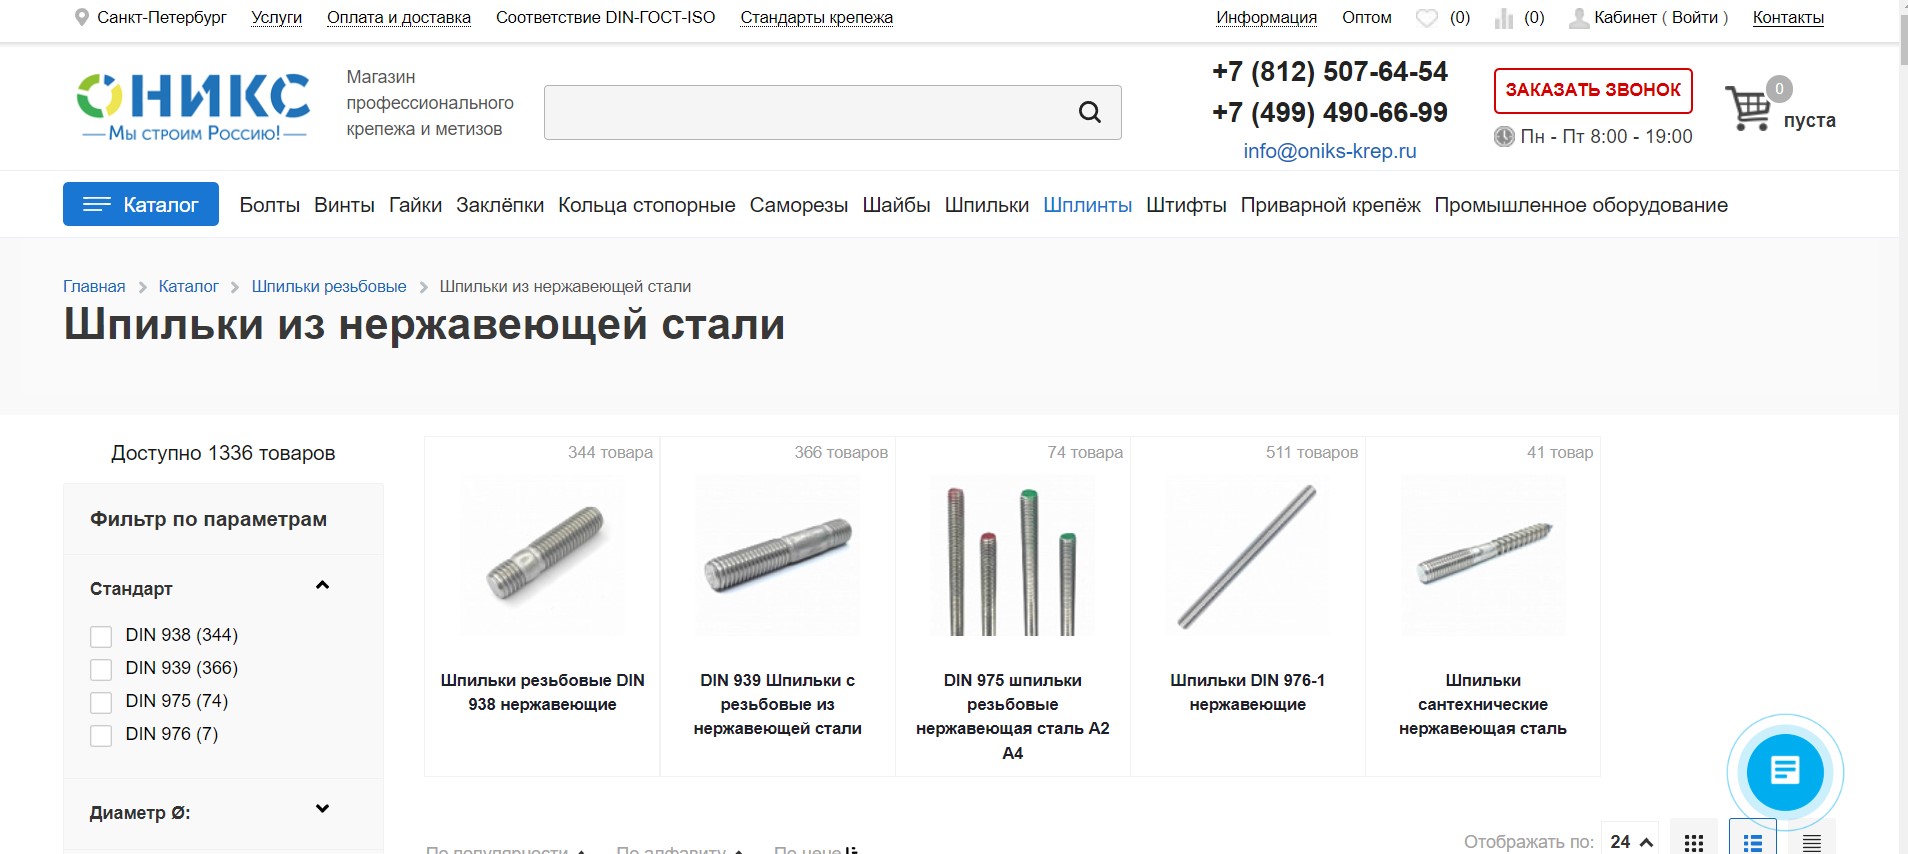
Task: Switch to list view icon
Action: [x=1753, y=842]
